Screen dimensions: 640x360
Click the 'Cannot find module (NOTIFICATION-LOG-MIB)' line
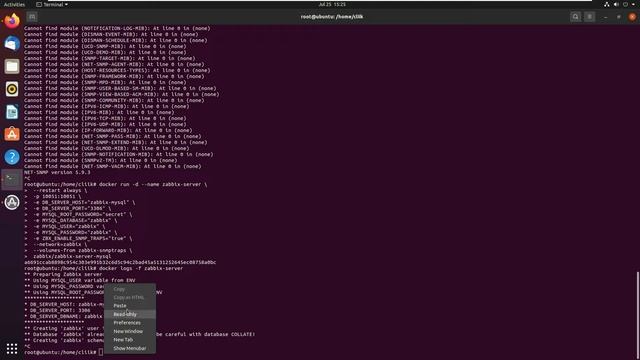tap(117, 28)
